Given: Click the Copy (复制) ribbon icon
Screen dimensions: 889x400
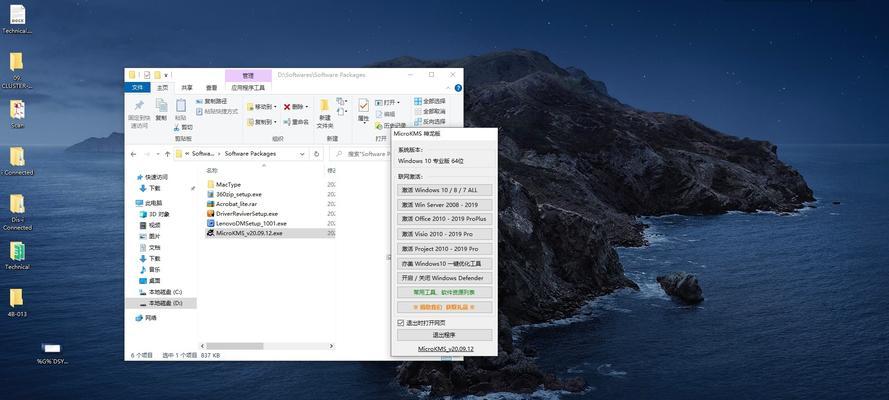Looking at the screenshot, I should (x=162, y=109).
